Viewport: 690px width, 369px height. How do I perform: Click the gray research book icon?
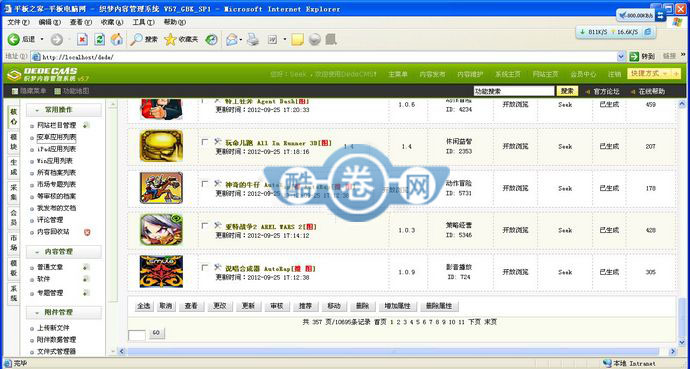[331, 40]
